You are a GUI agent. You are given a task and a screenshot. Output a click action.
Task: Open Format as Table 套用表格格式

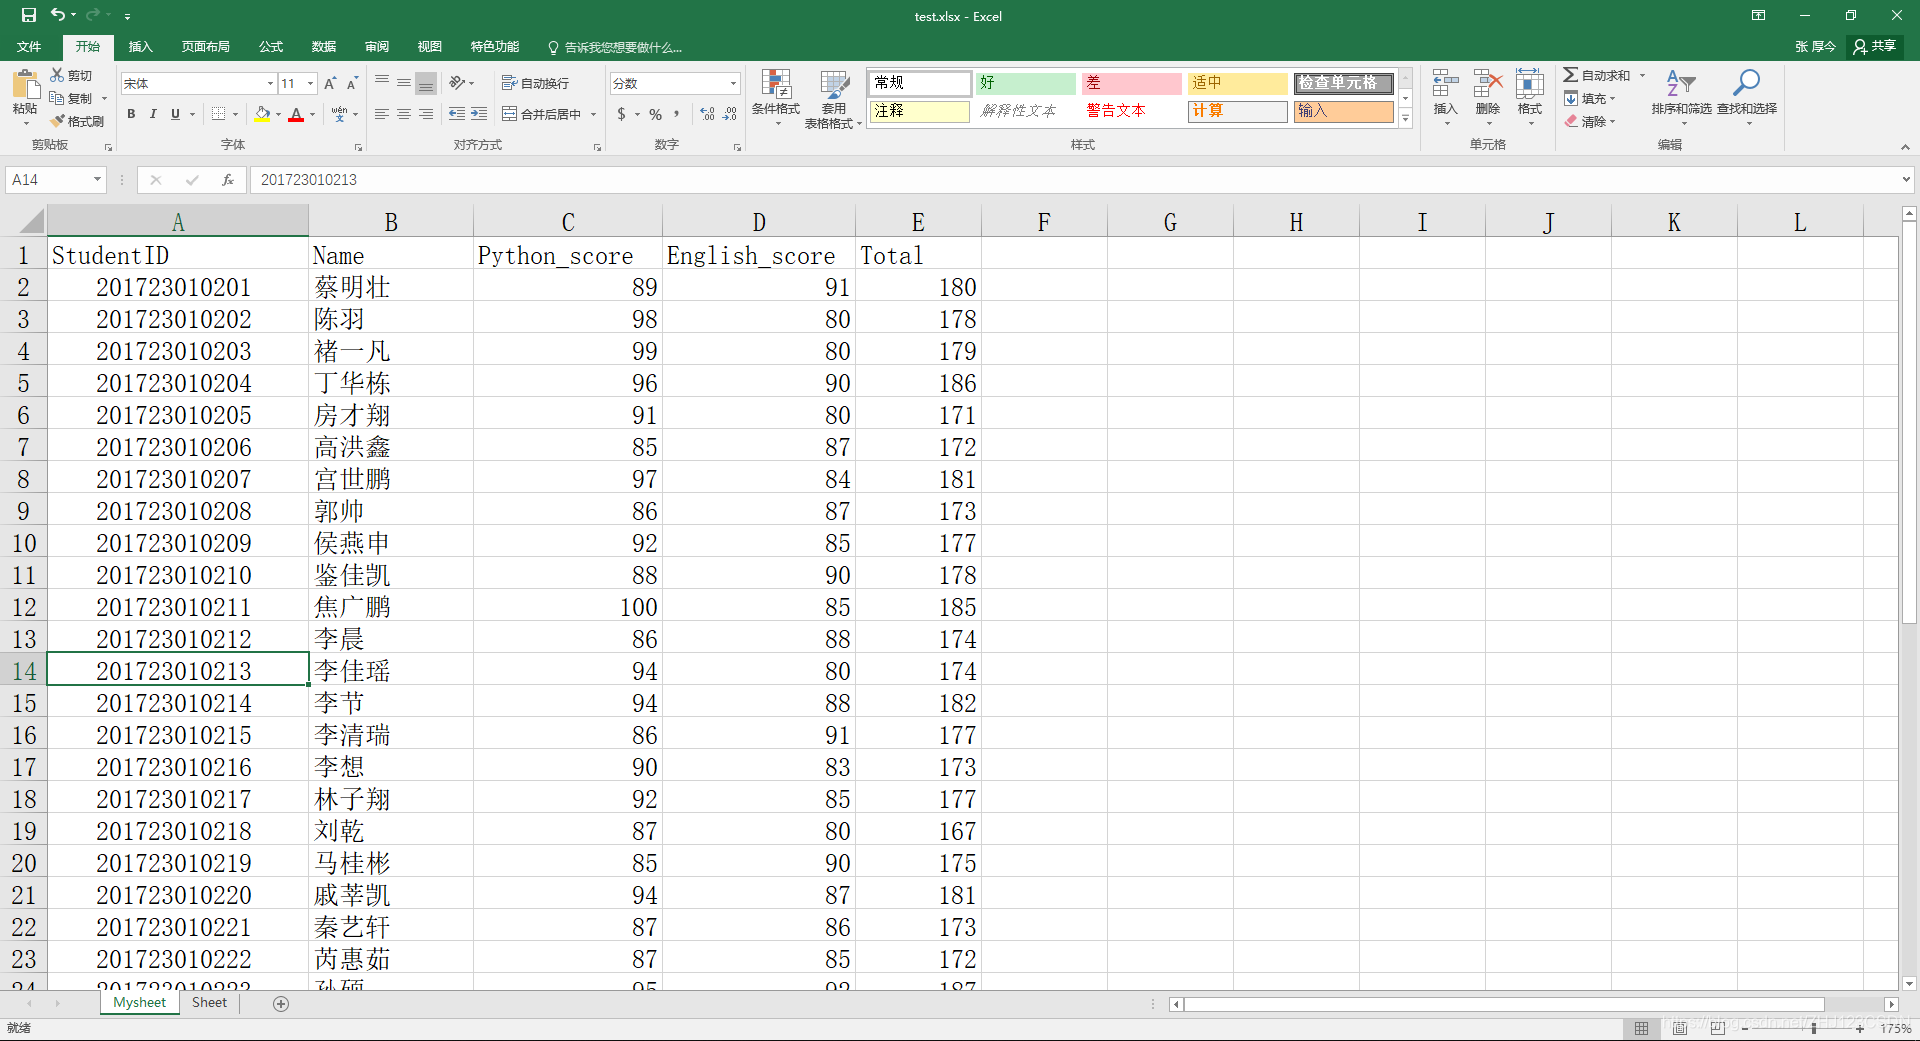tap(833, 98)
